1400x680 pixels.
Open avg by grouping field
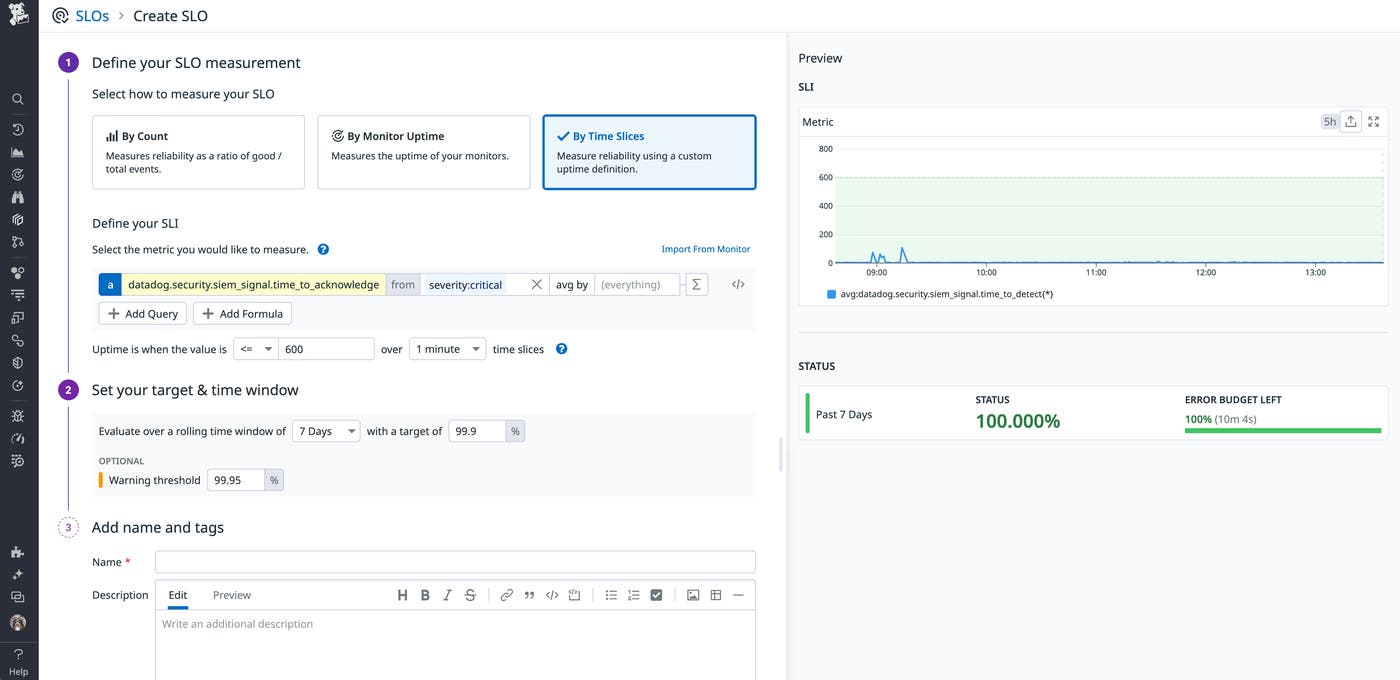click(x=637, y=285)
